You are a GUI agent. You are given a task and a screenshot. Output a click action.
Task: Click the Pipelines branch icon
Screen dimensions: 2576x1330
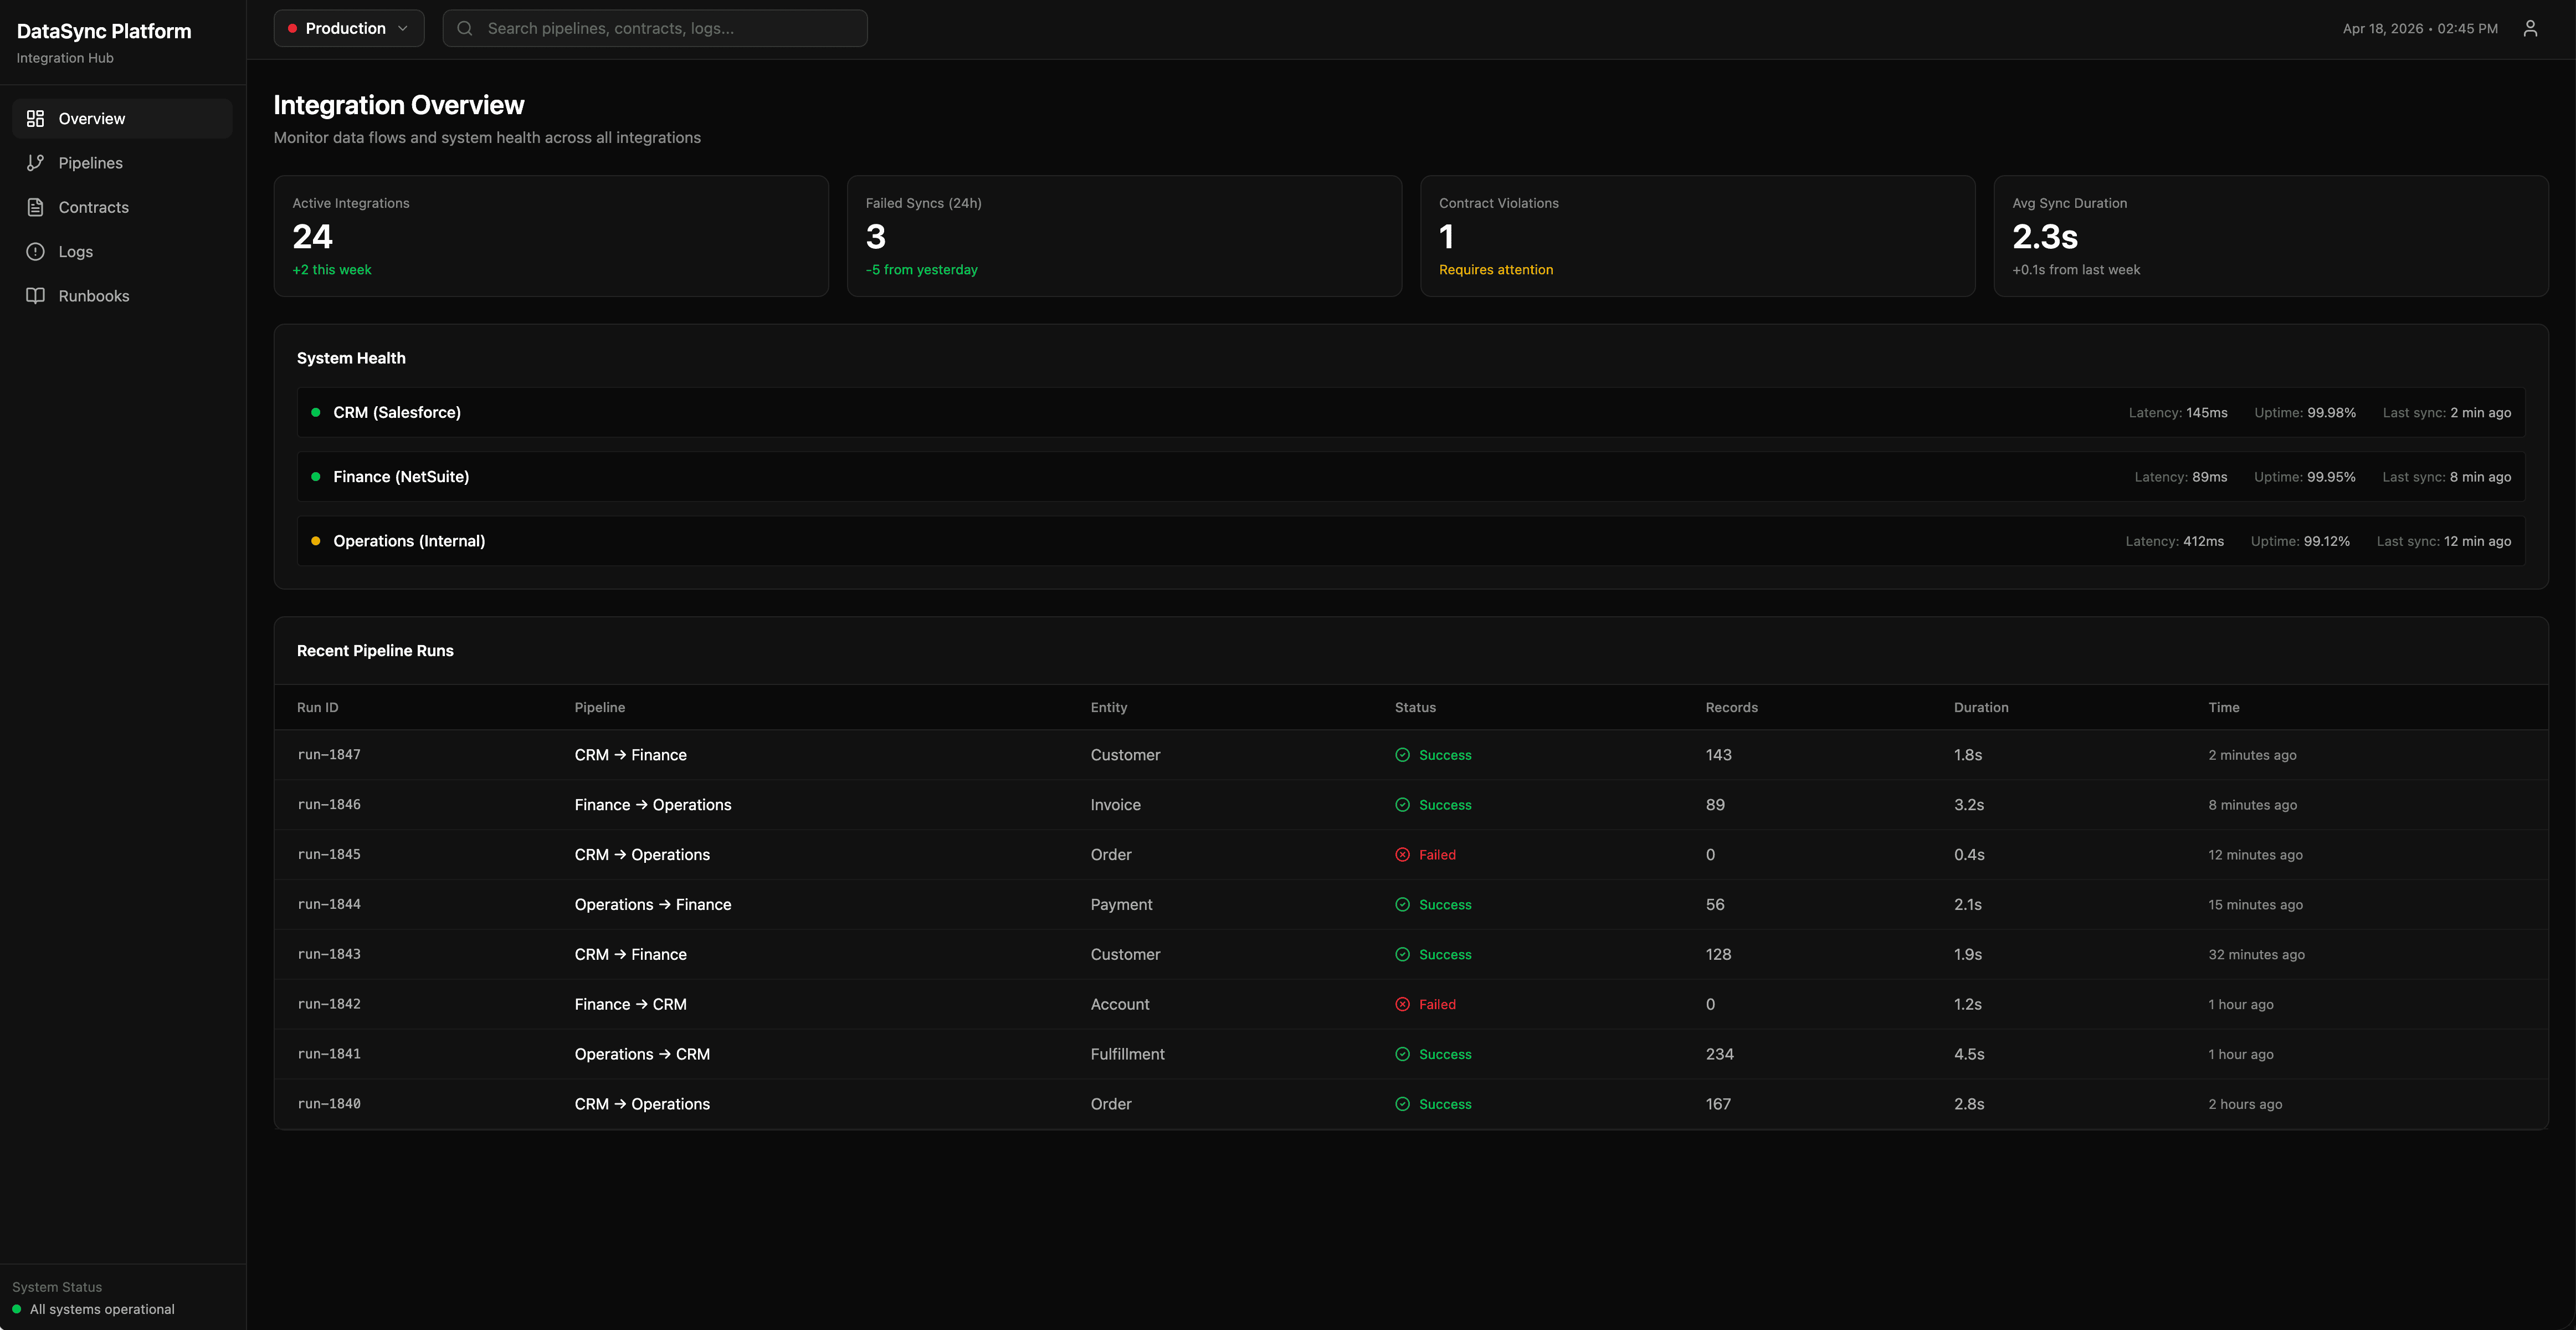pyautogui.click(x=35, y=163)
